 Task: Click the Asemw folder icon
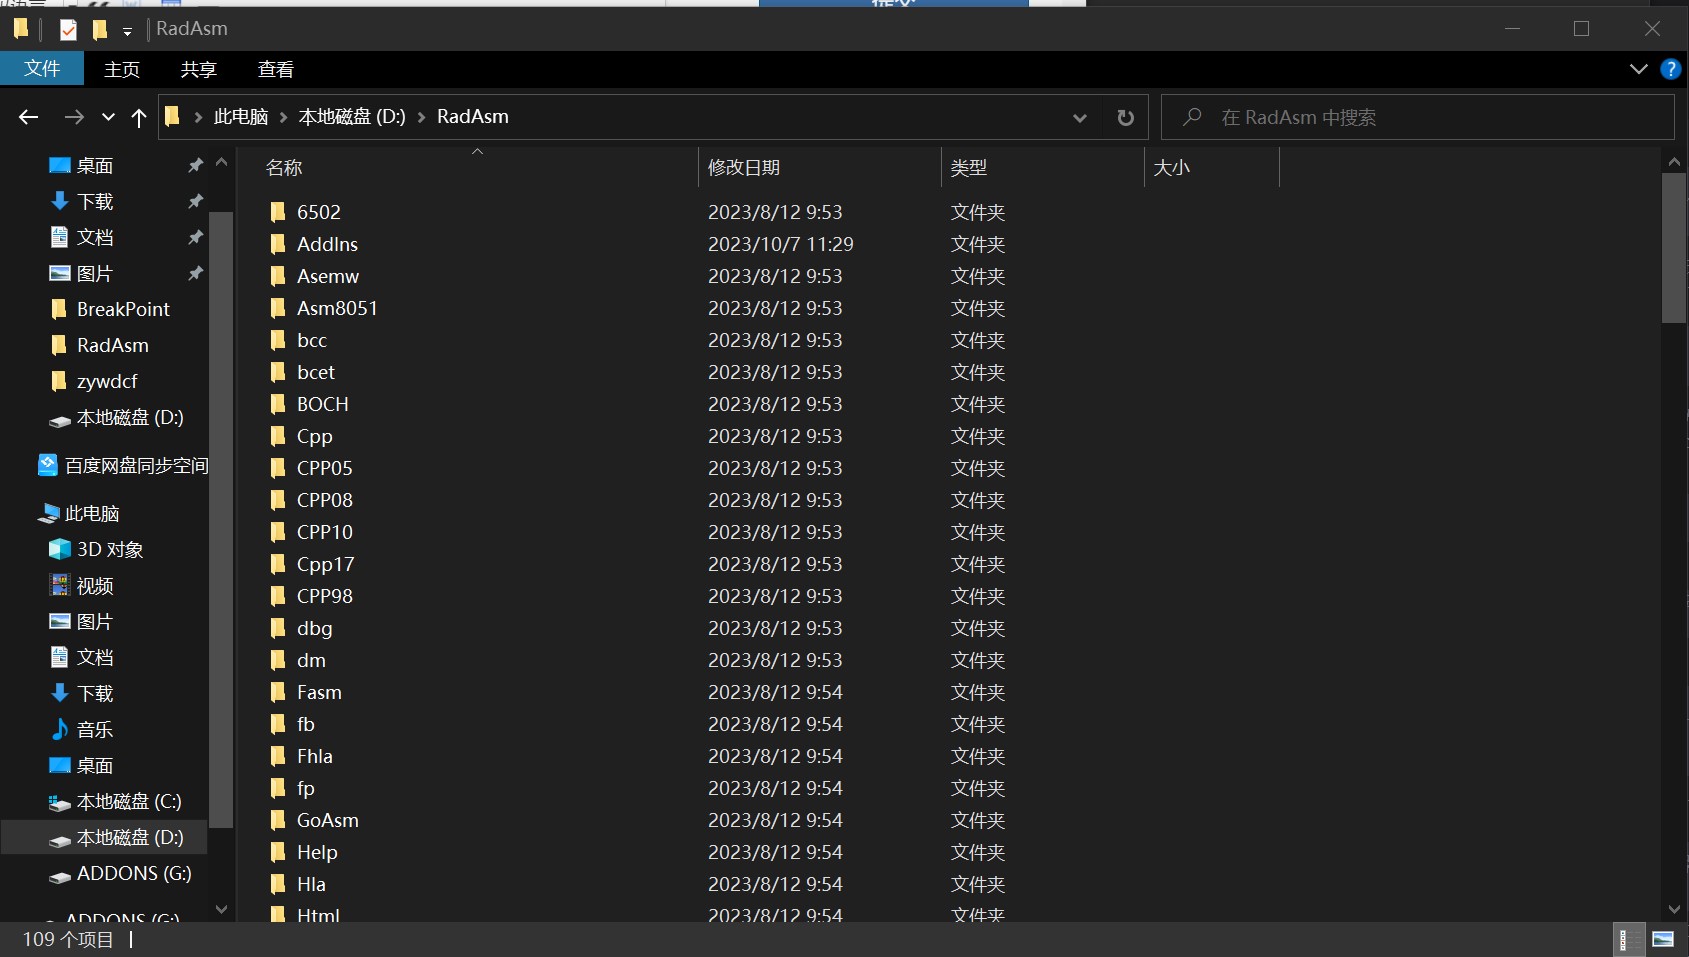[x=278, y=276]
